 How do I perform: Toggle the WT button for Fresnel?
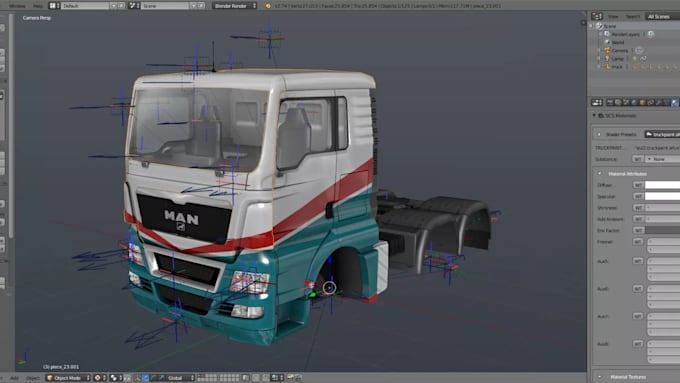(638, 241)
